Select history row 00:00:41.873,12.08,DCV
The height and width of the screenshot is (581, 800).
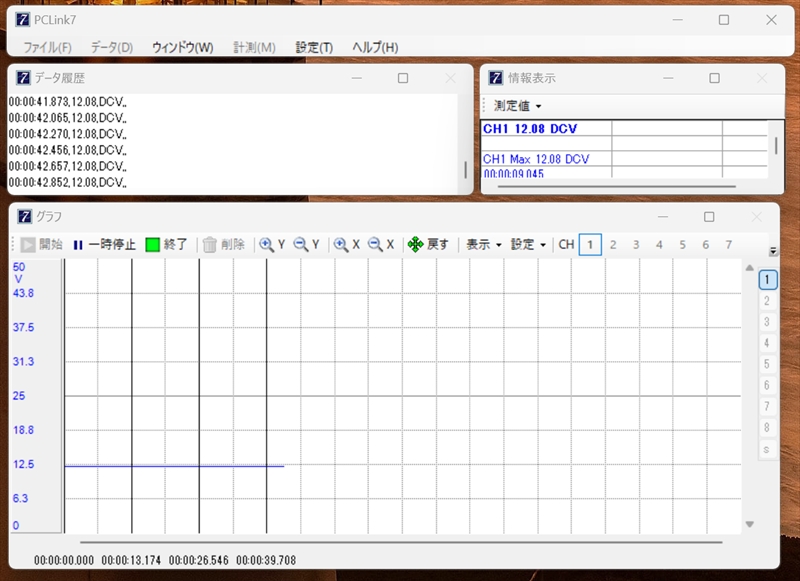click(67, 102)
